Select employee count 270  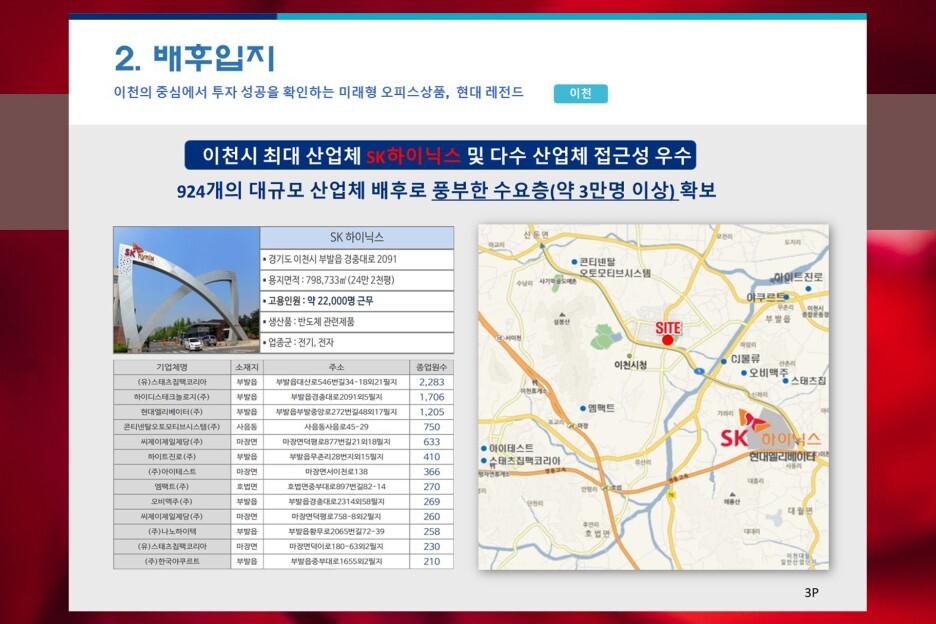tap(432, 487)
